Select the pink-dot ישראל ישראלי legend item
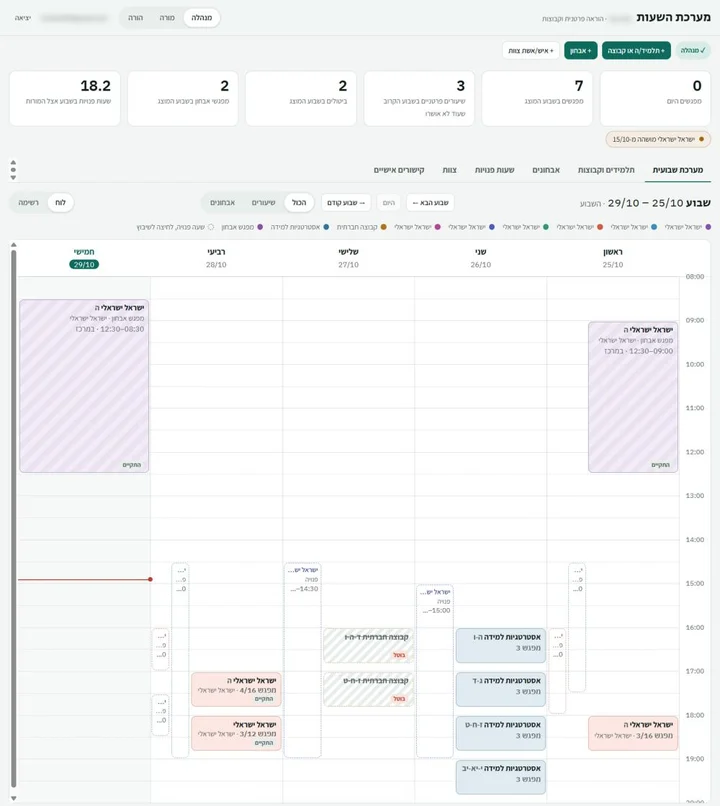The image size is (720, 806). click(417, 227)
